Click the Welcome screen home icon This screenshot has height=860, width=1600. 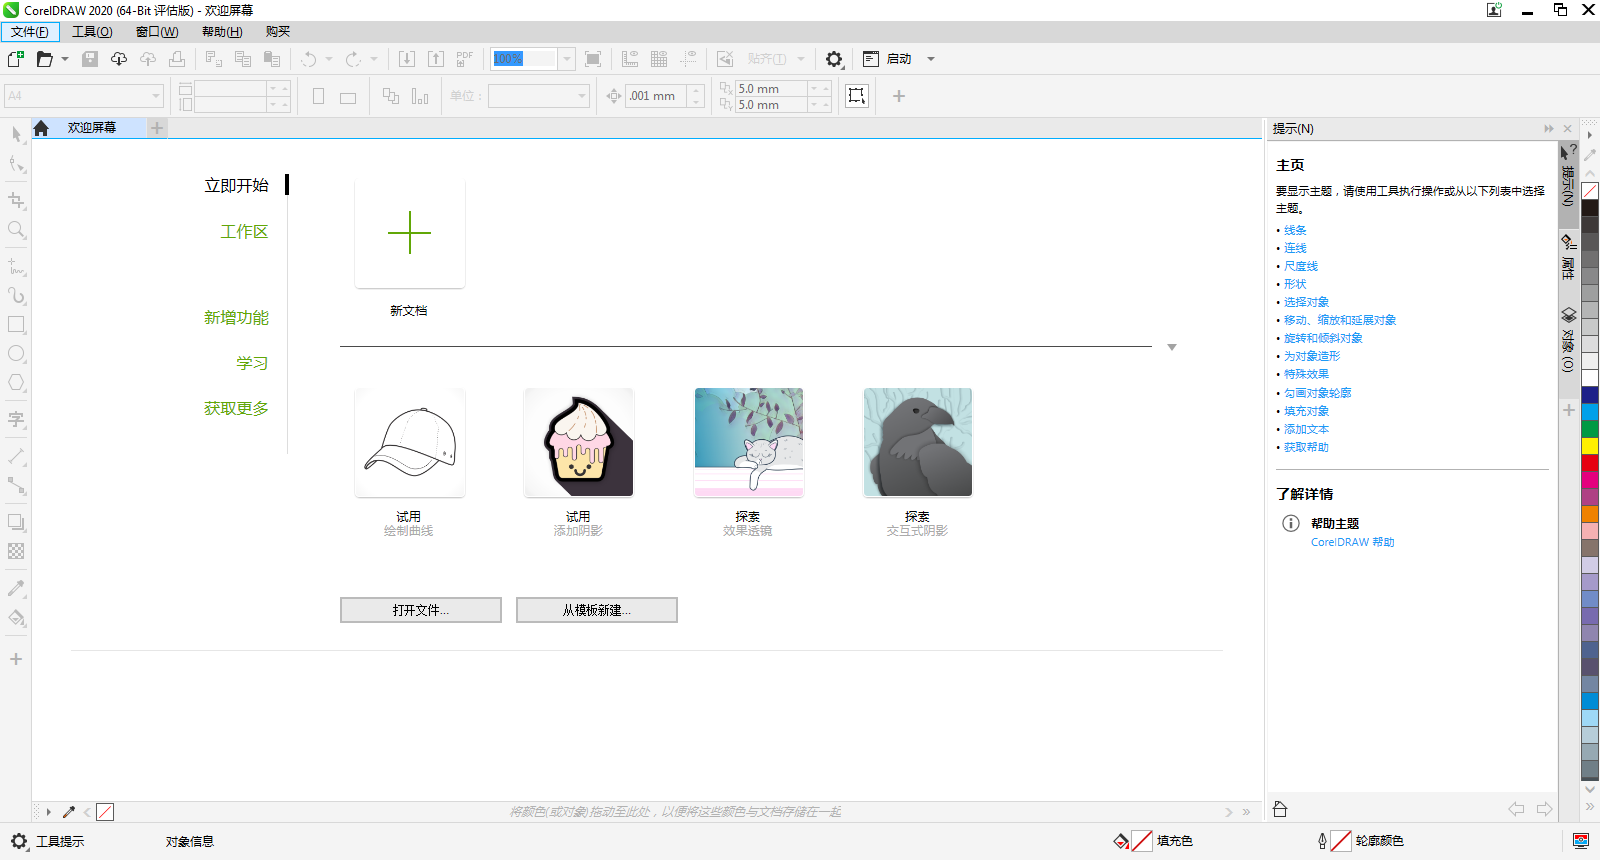coord(41,128)
